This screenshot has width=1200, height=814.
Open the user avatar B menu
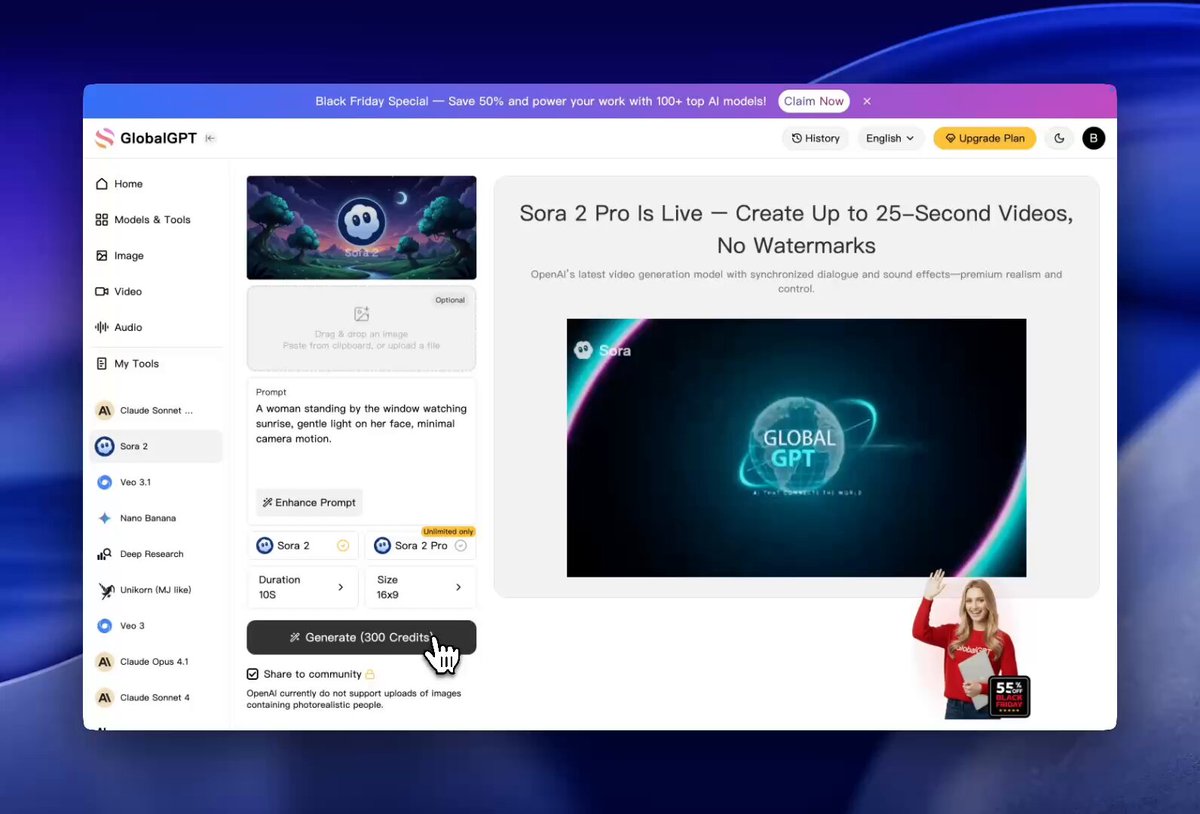(1094, 138)
